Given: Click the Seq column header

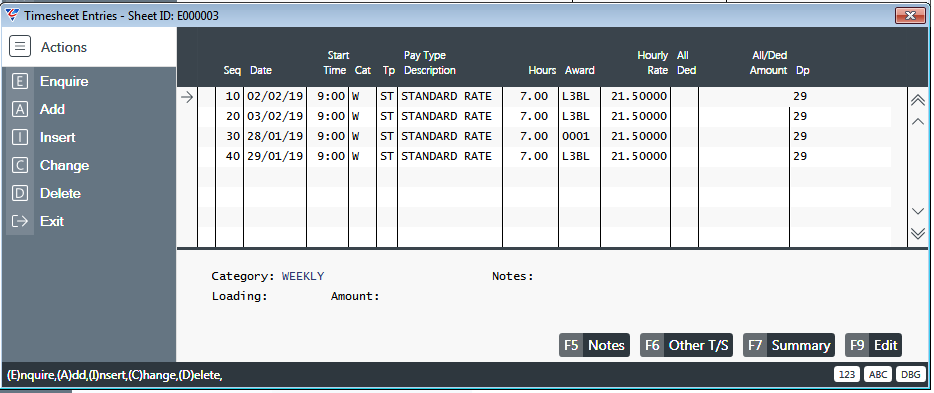Looking at the screenshot, I should (x=232, y=70).
